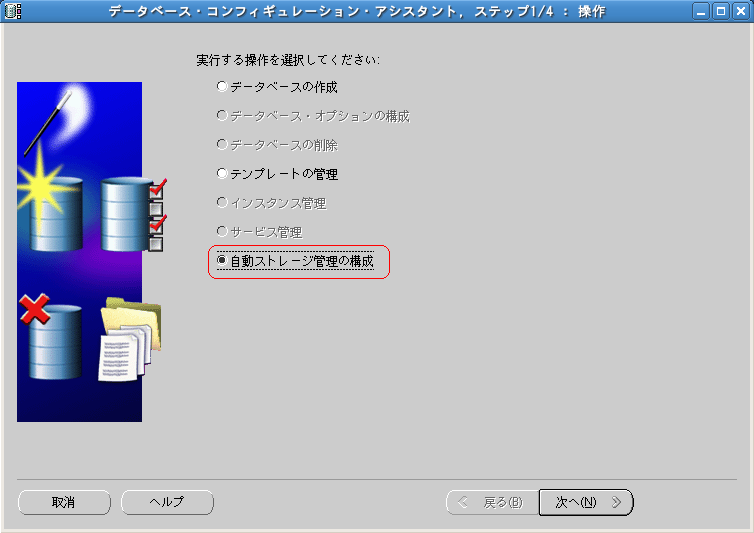This screenshot has height=533, width=754.
Task: Go back with 戻る(B) button
Action: click(492, 502)
